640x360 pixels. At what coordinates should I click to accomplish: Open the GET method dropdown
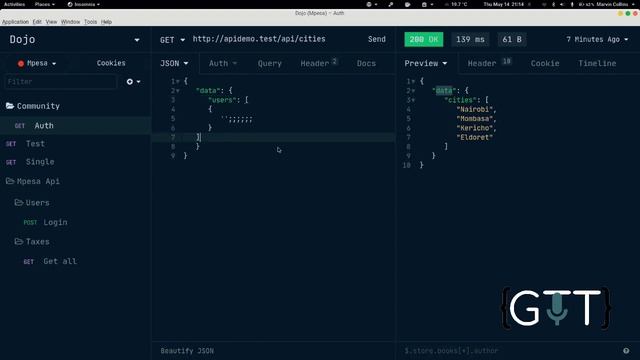pyautogui.click(x=172, y=40)
